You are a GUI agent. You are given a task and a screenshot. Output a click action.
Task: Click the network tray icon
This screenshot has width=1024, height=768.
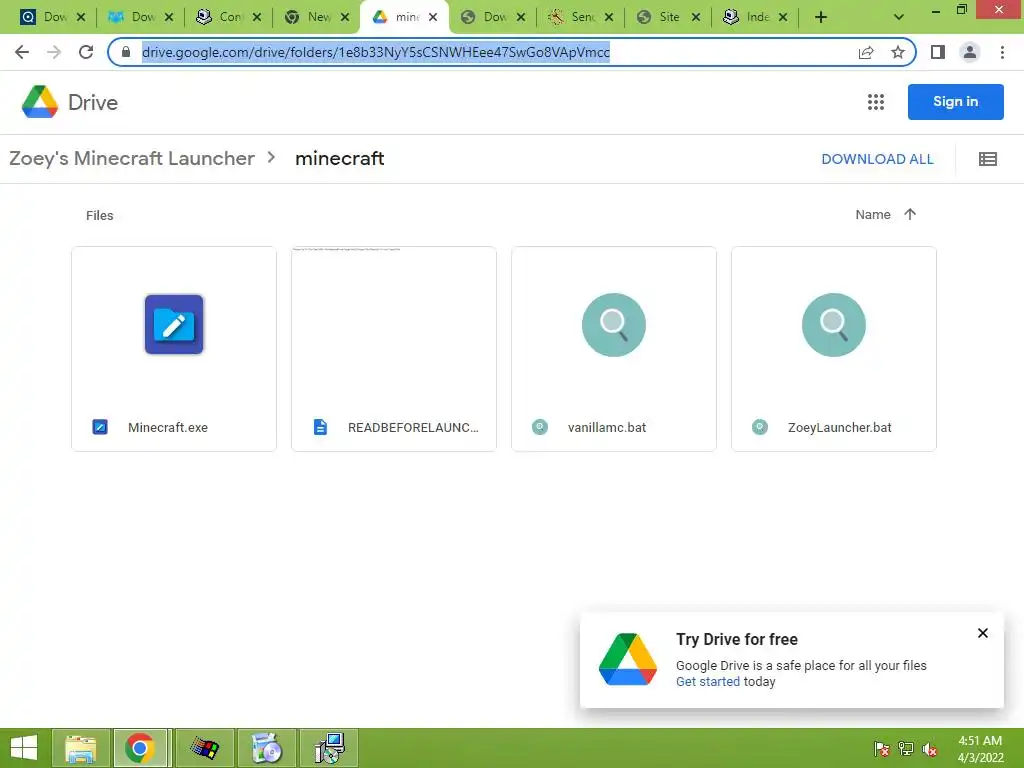(x=906, y=749)
